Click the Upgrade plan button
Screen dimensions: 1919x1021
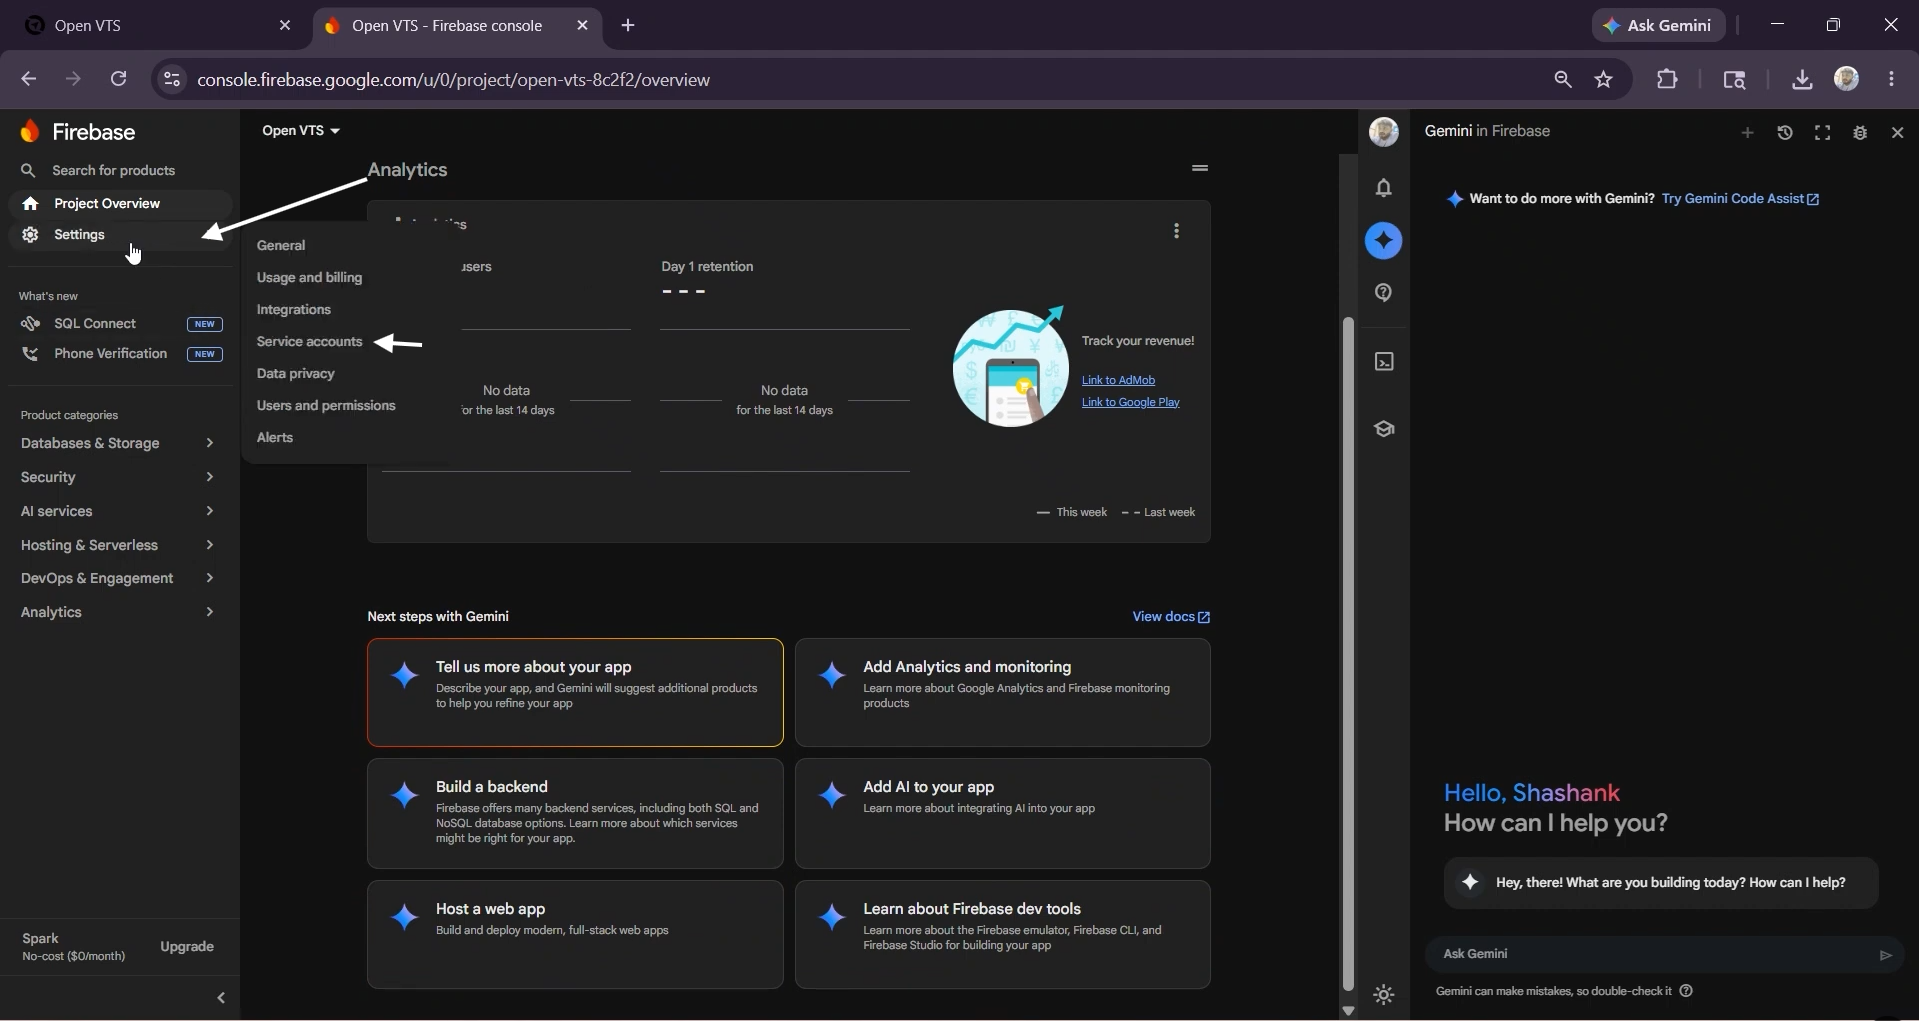tap(187, 947)
